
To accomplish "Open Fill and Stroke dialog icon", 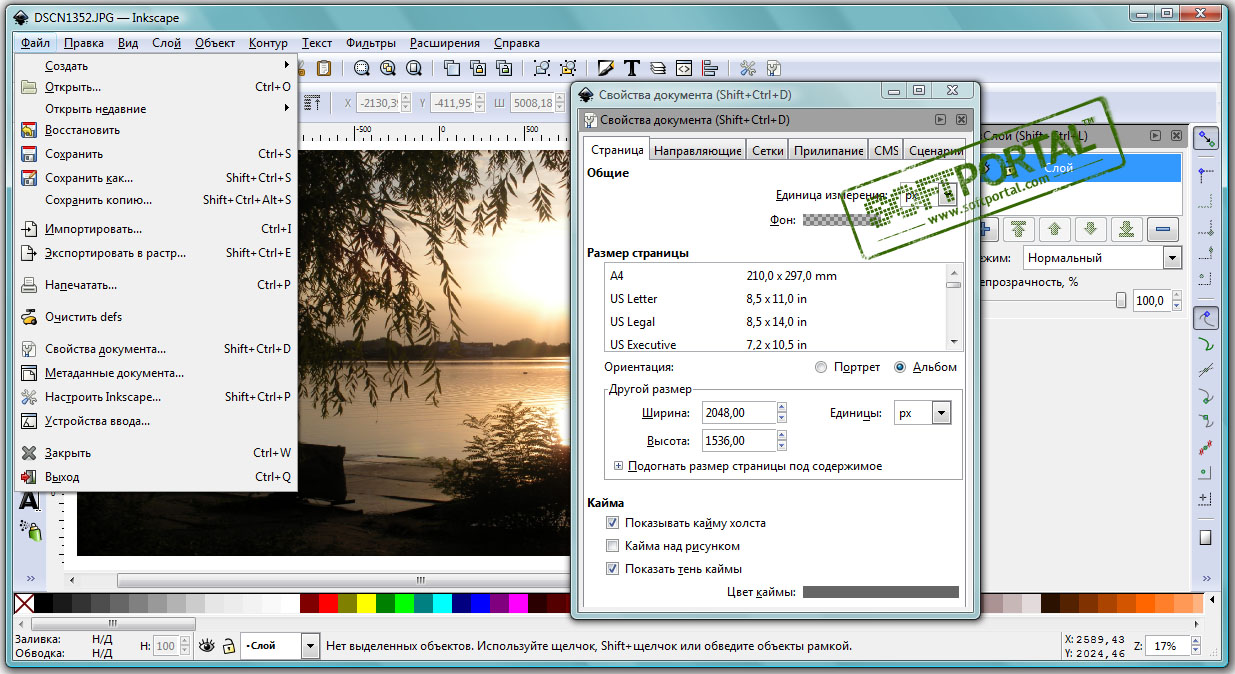I will (606, 68).
